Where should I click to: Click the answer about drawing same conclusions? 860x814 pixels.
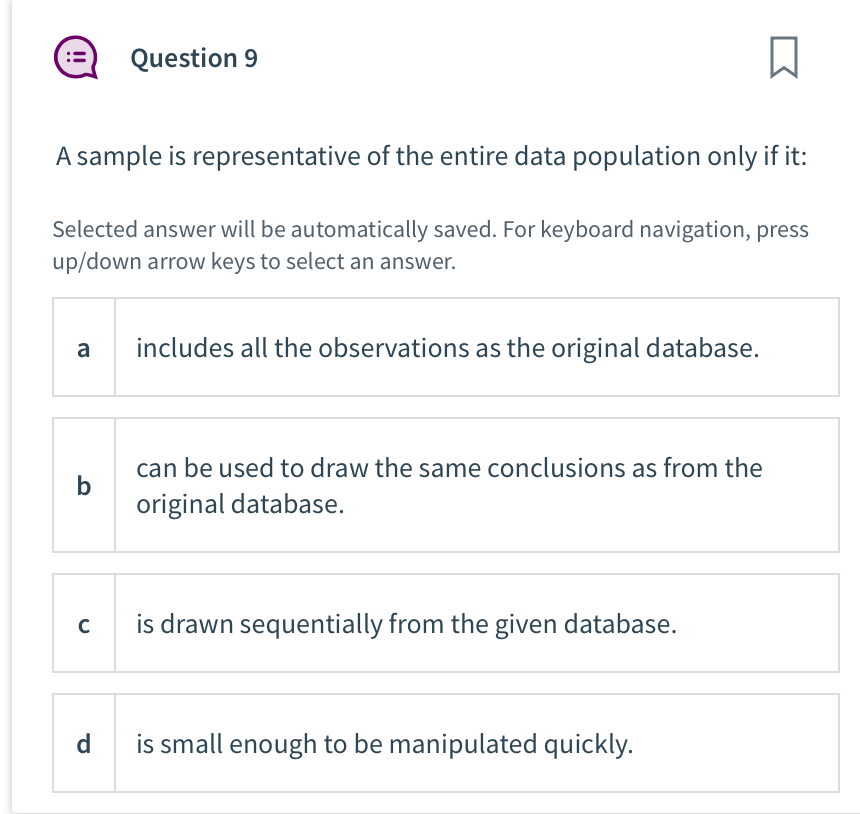pos(448,485)
